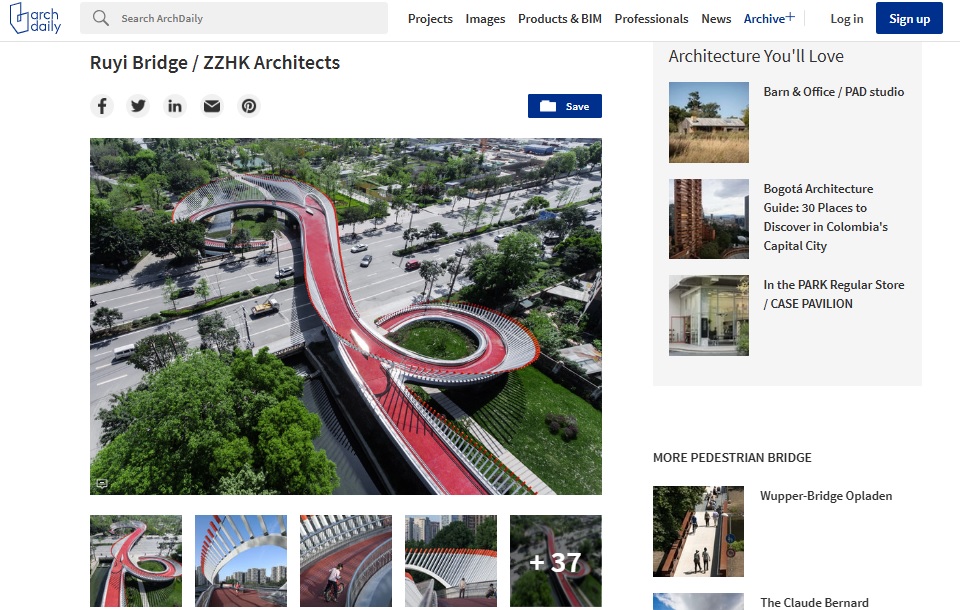Open In the PARK Regular Store link
Viewport: 960px width, 610px height.
(833, 294)
